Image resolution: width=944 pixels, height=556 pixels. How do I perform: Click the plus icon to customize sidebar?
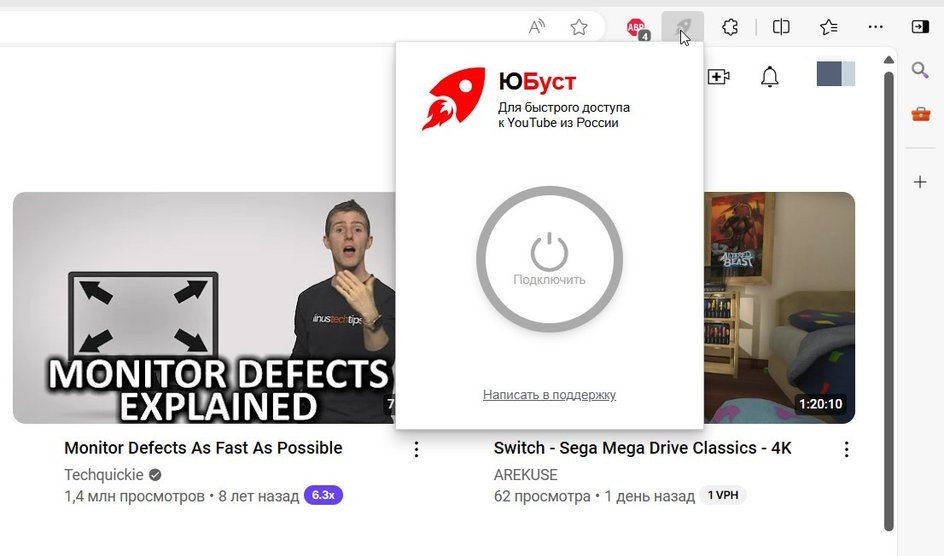click(920, 182)
